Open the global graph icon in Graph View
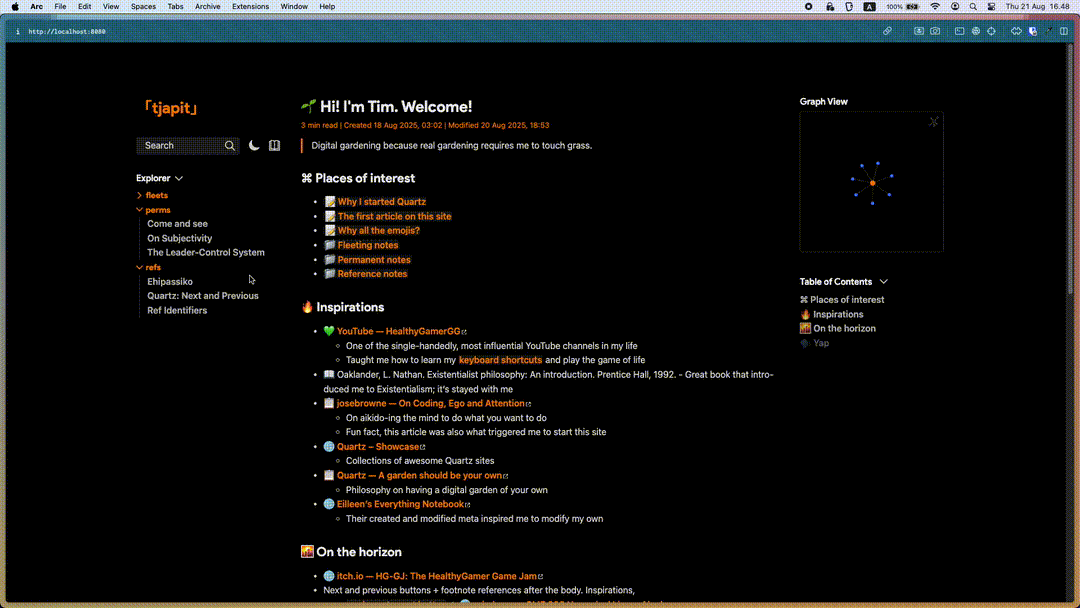The image size is (1080, 608). point(933,122)
